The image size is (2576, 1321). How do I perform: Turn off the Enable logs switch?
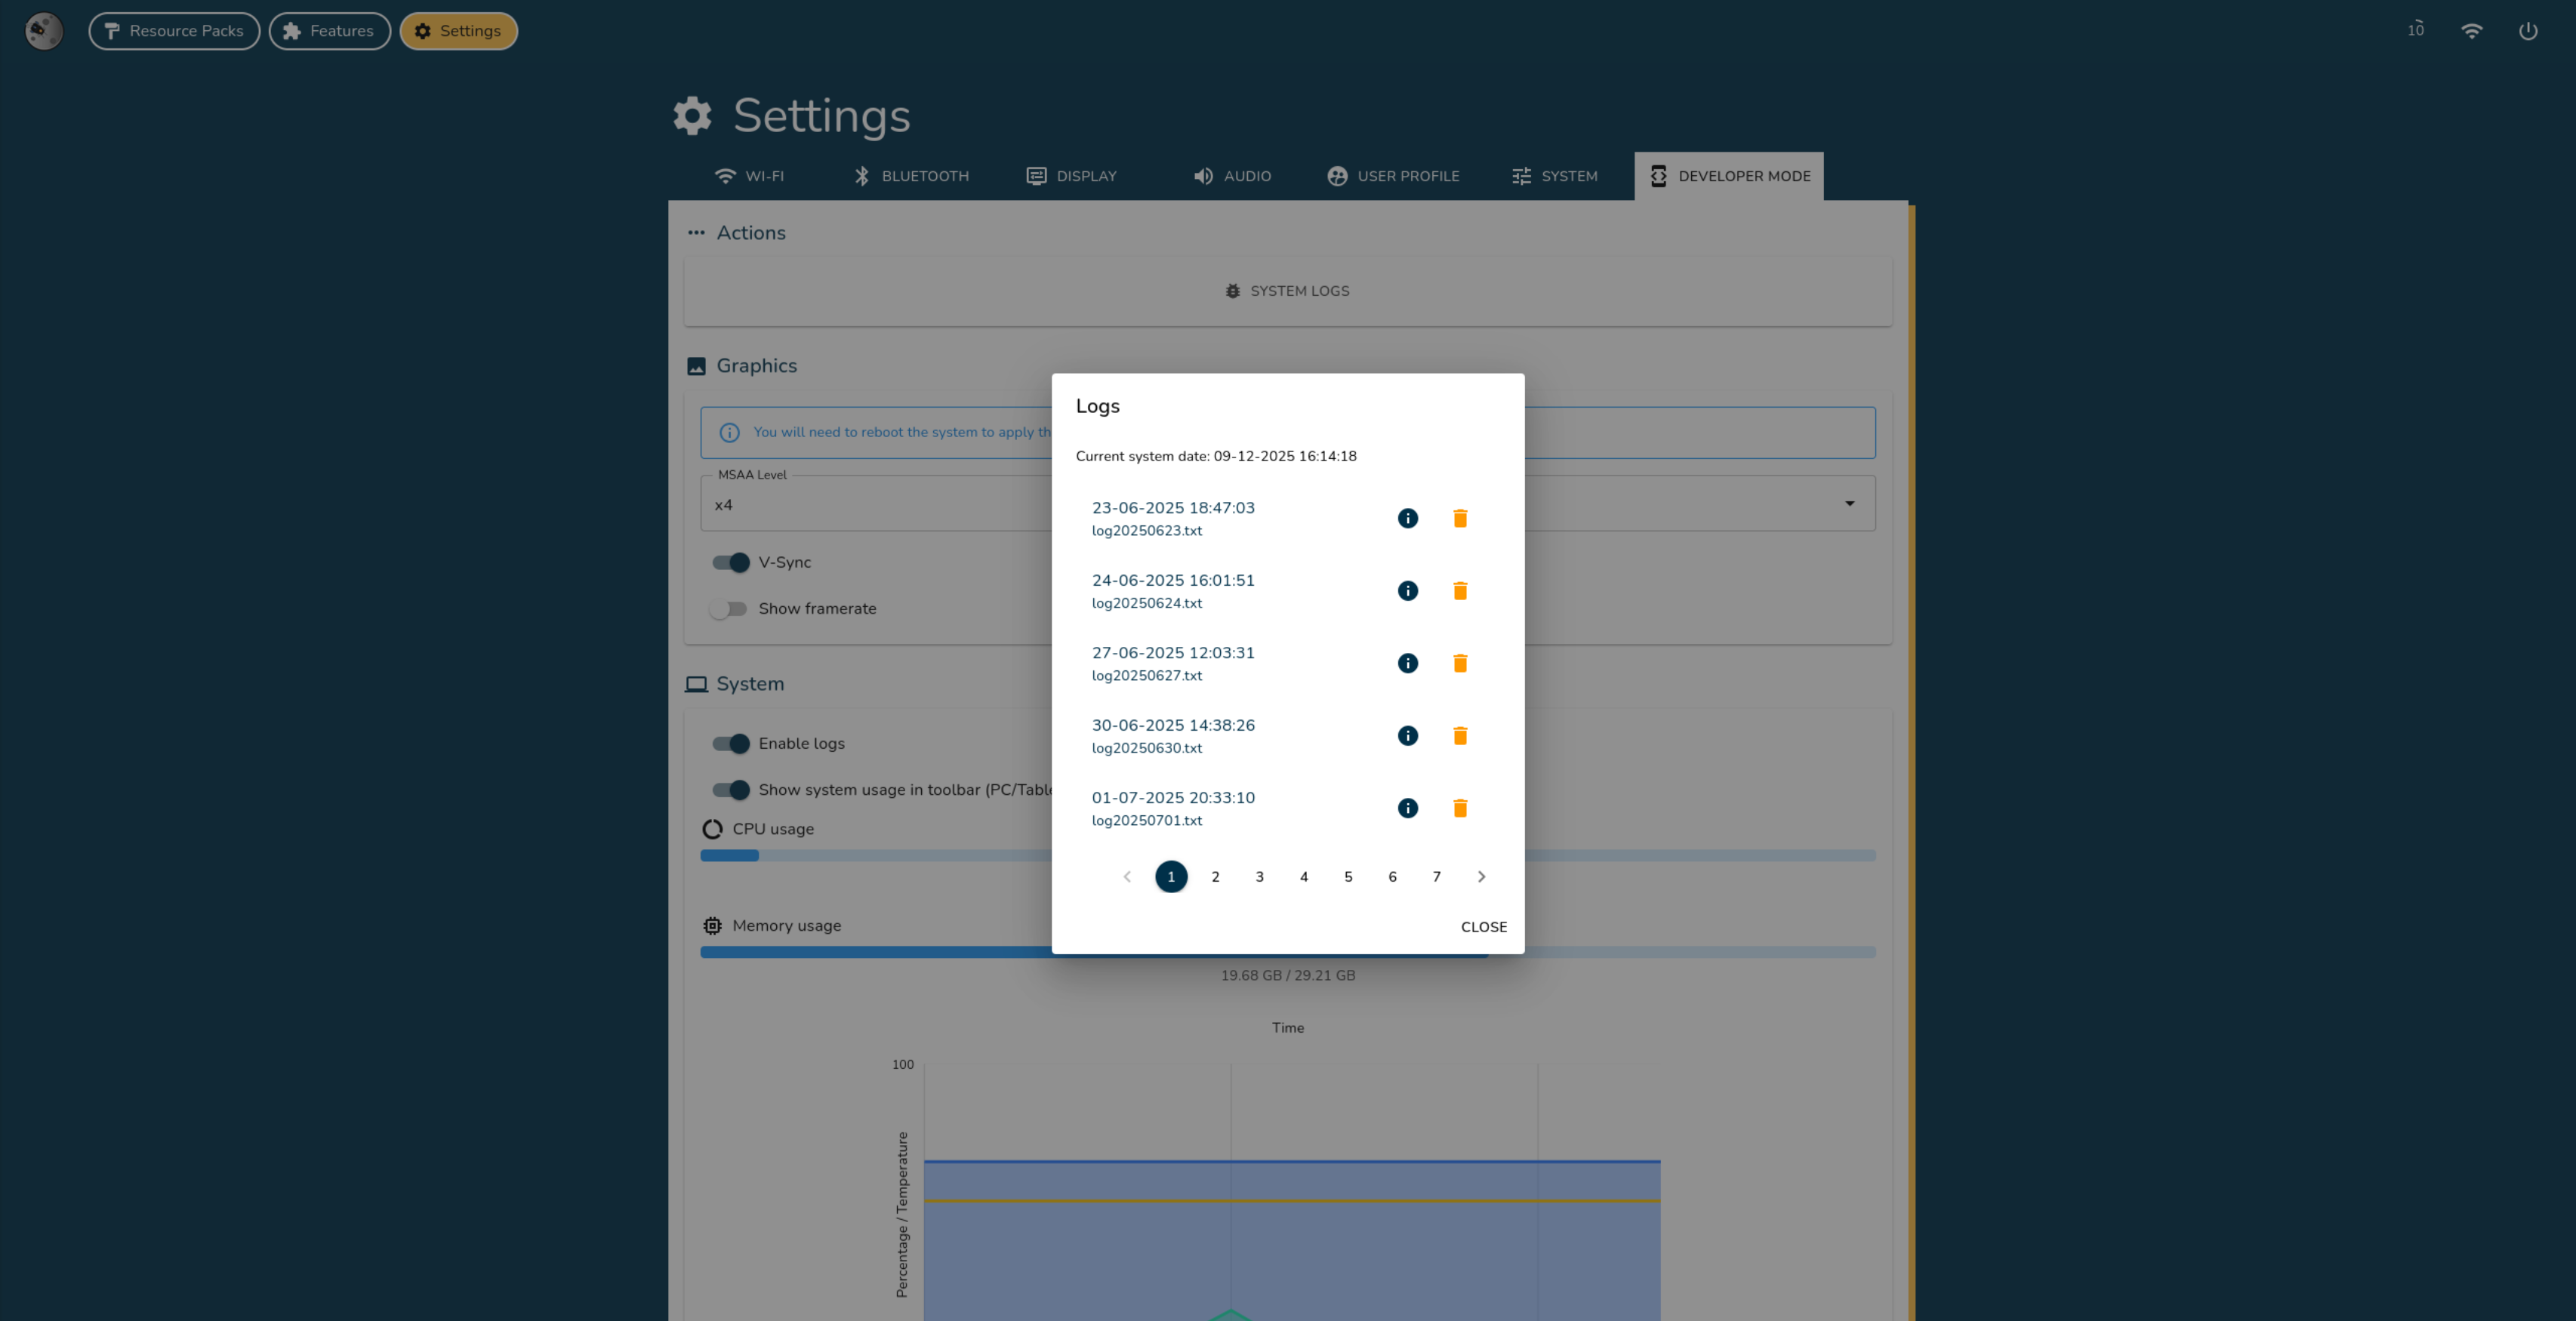click(731, 743)
